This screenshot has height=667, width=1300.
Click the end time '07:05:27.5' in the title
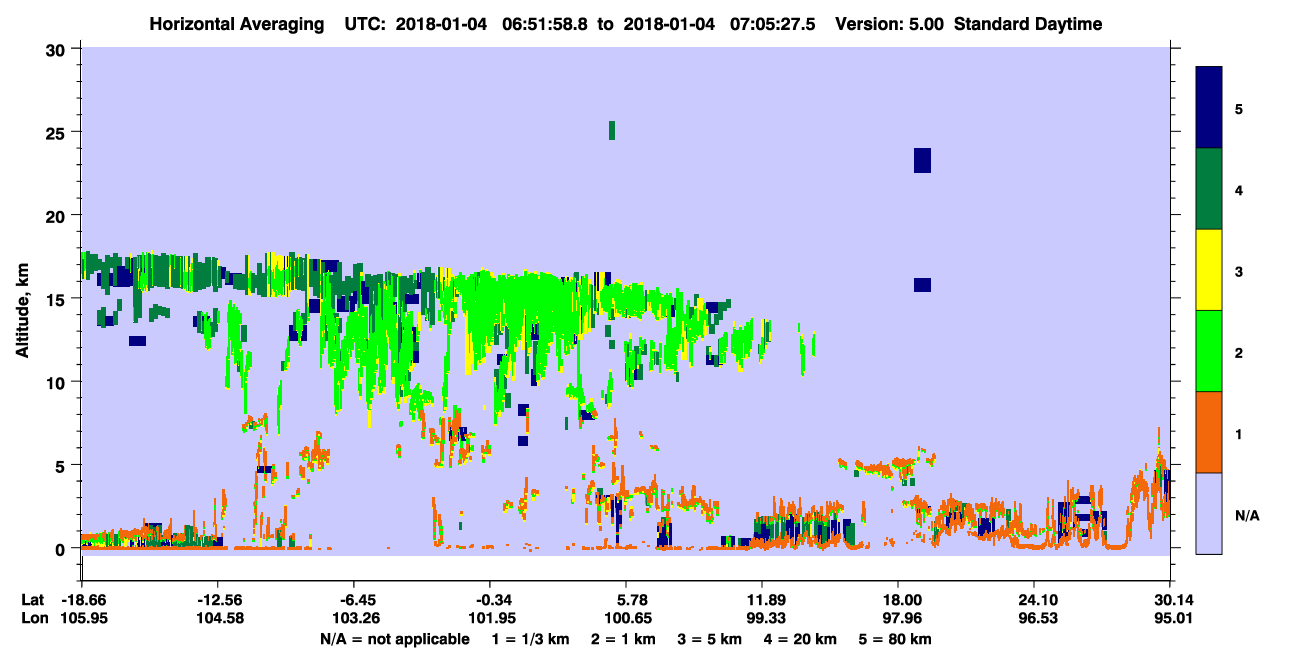[x=773, y=24]
